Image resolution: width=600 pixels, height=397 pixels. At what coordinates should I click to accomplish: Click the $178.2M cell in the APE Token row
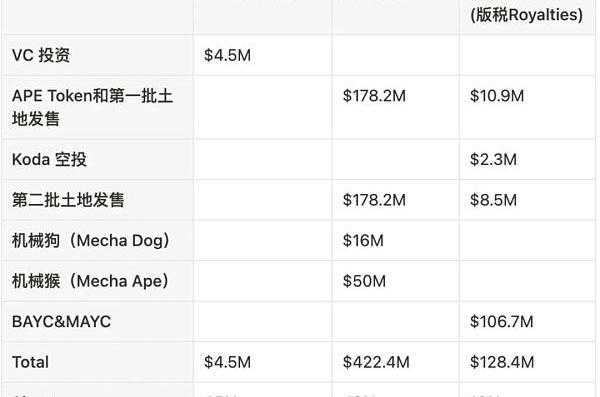click(374, 96)
